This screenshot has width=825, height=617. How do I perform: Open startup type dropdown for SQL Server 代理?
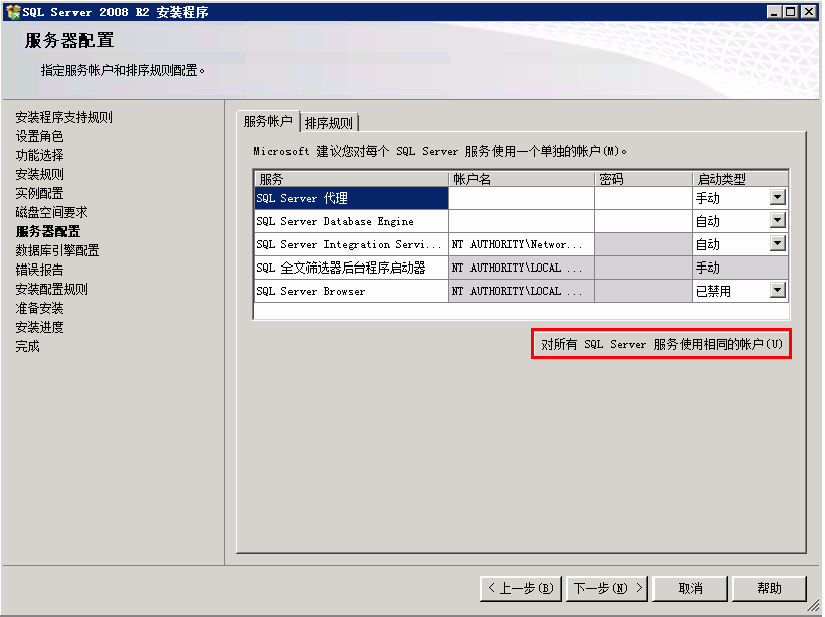[778, 198]
